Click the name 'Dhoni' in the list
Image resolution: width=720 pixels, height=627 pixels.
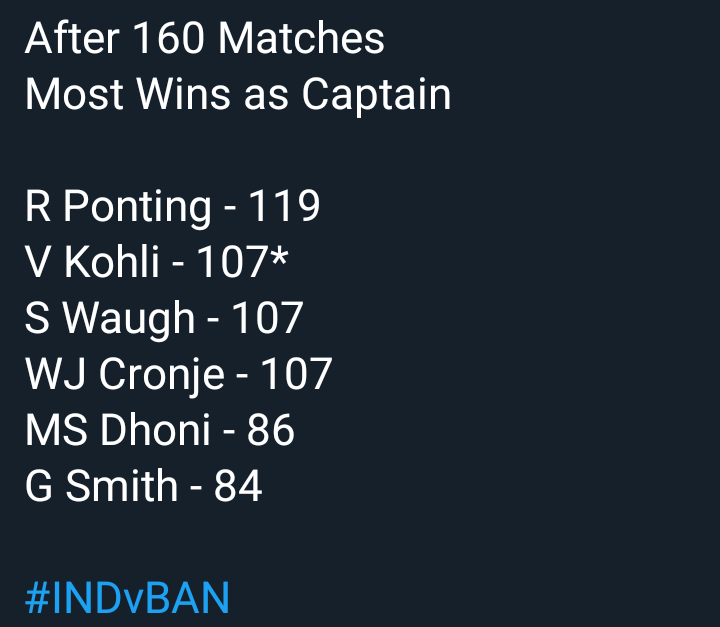point(155,430)
